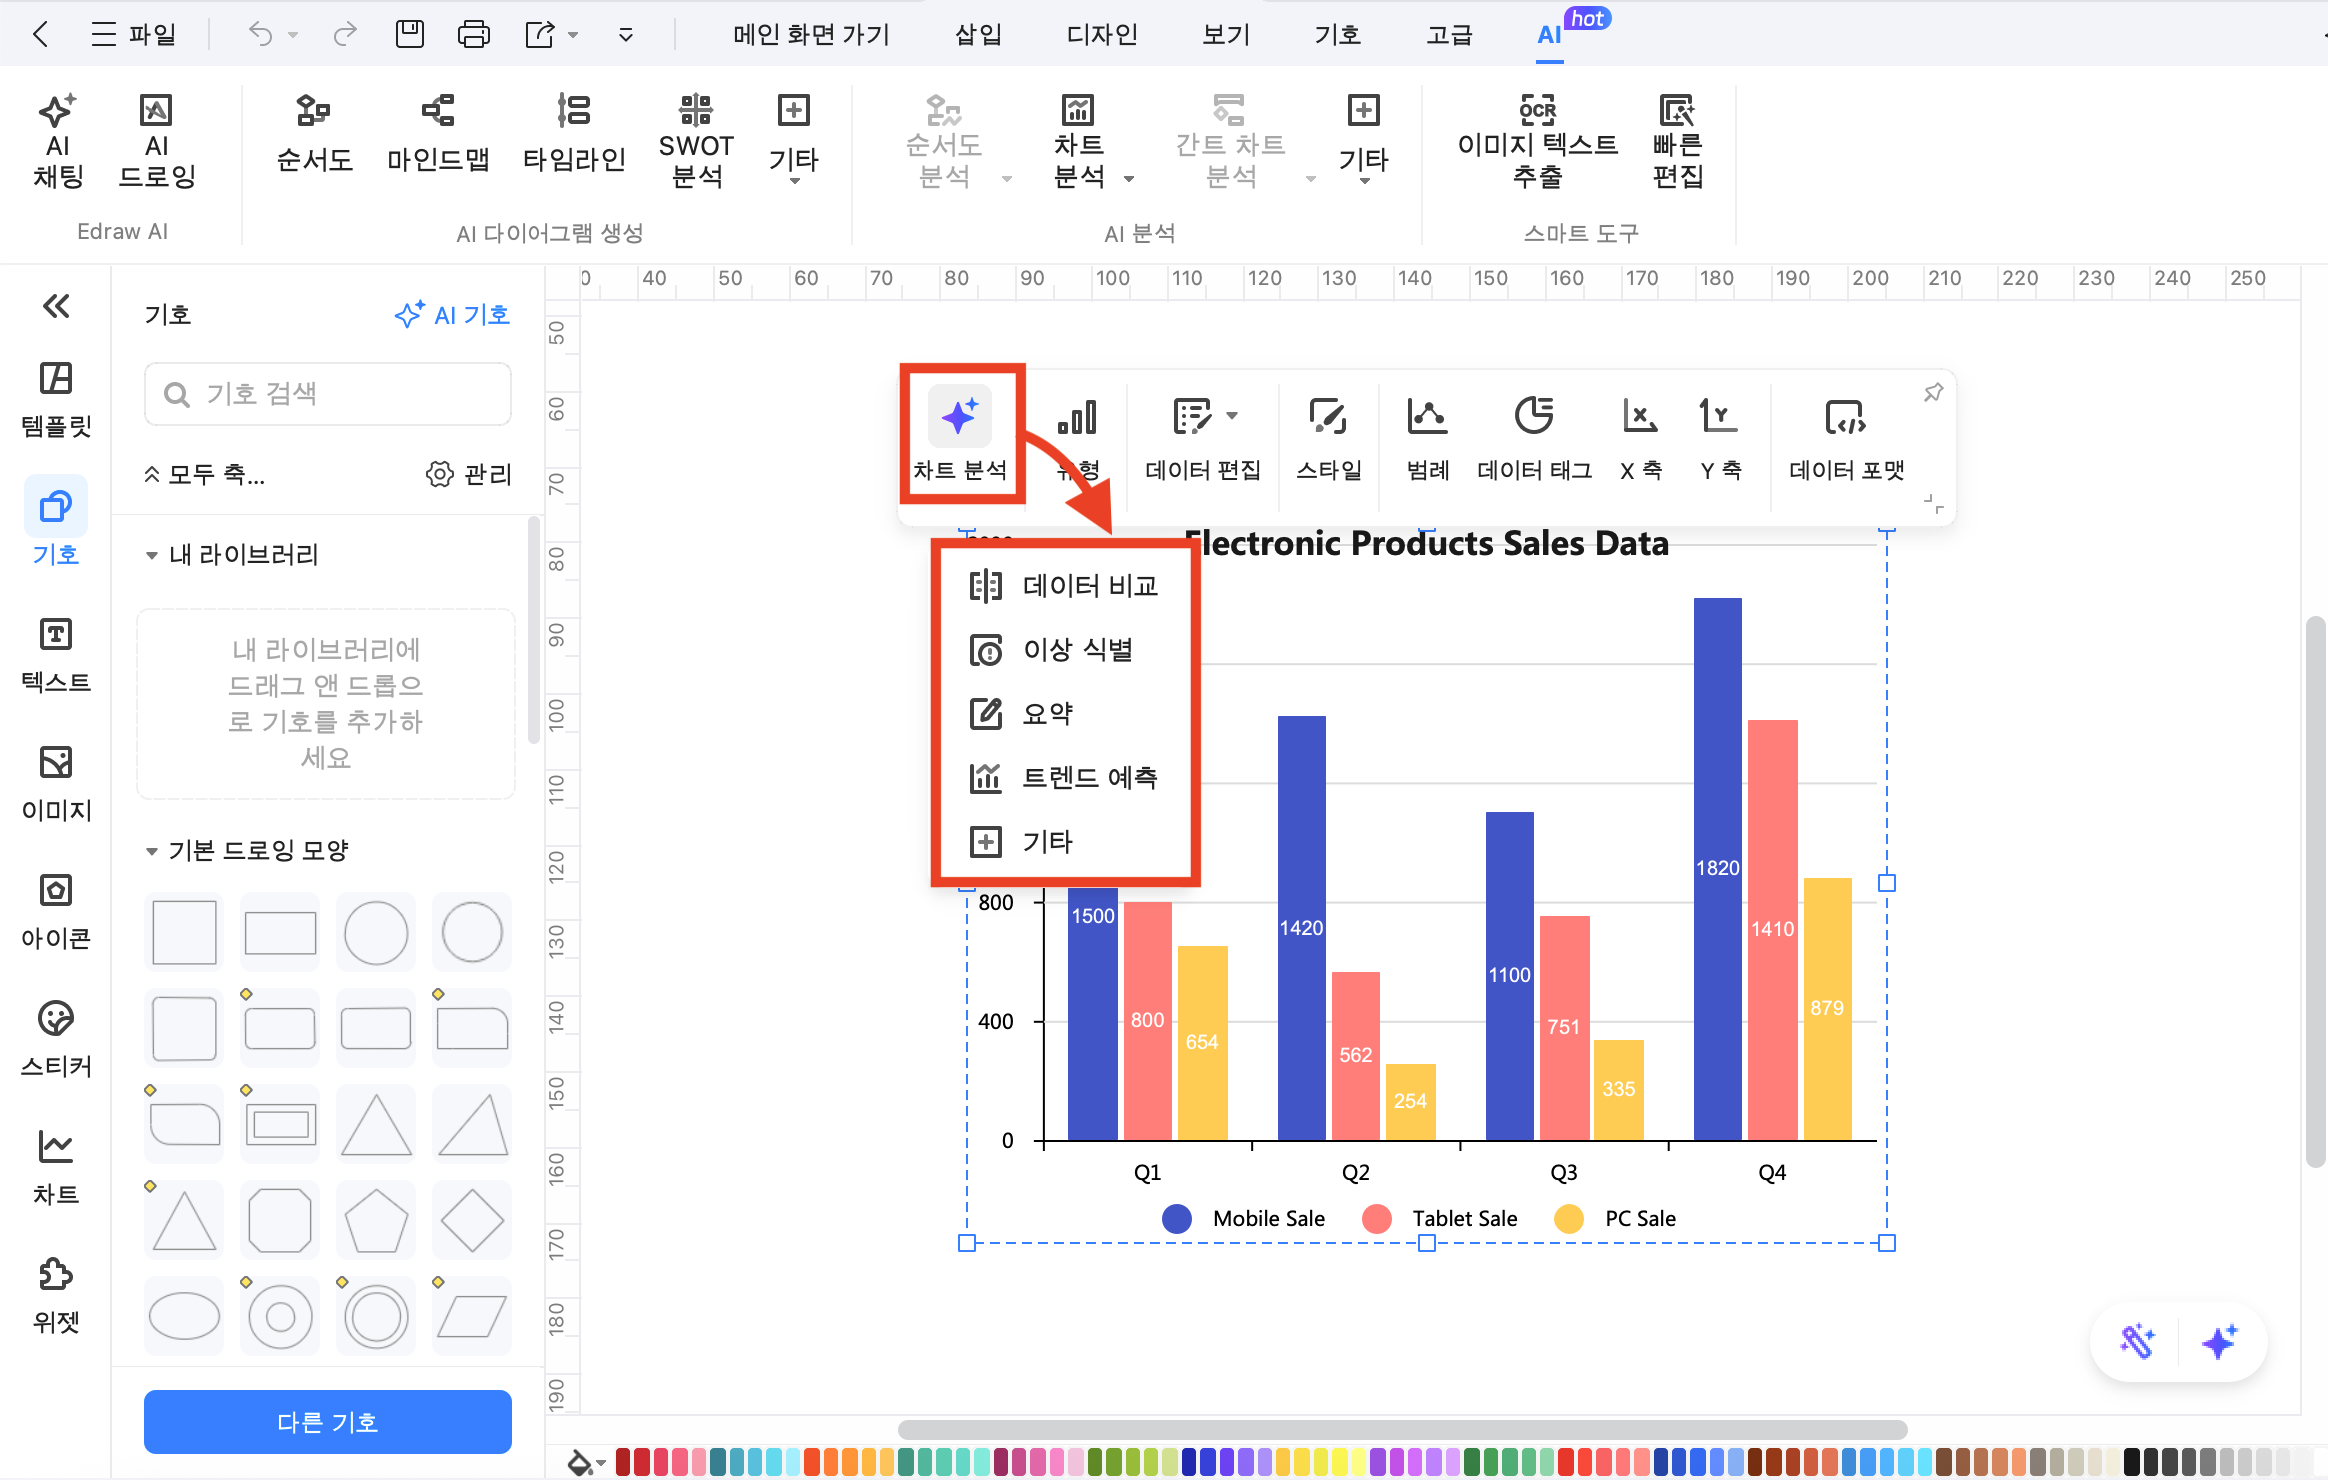Select the pentagon shape thumbnail

click(376, 1220)
